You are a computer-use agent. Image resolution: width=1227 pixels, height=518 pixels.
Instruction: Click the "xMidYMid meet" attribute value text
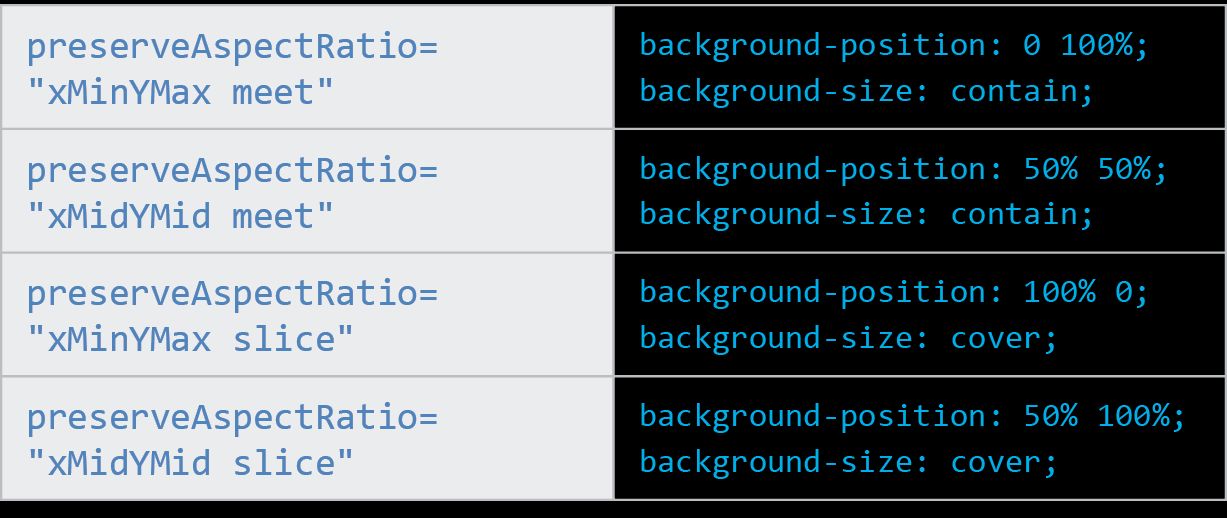180,216
